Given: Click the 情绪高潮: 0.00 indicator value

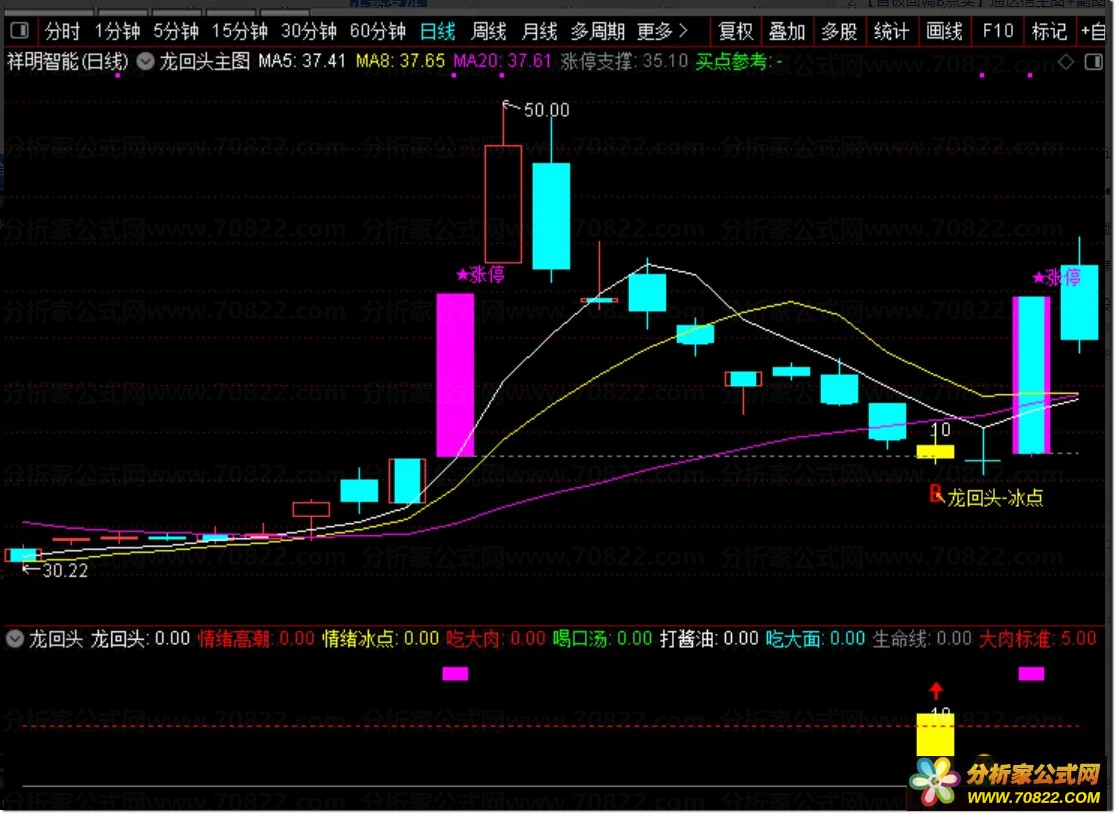Looking at the screenshot, I should point(256,639).
